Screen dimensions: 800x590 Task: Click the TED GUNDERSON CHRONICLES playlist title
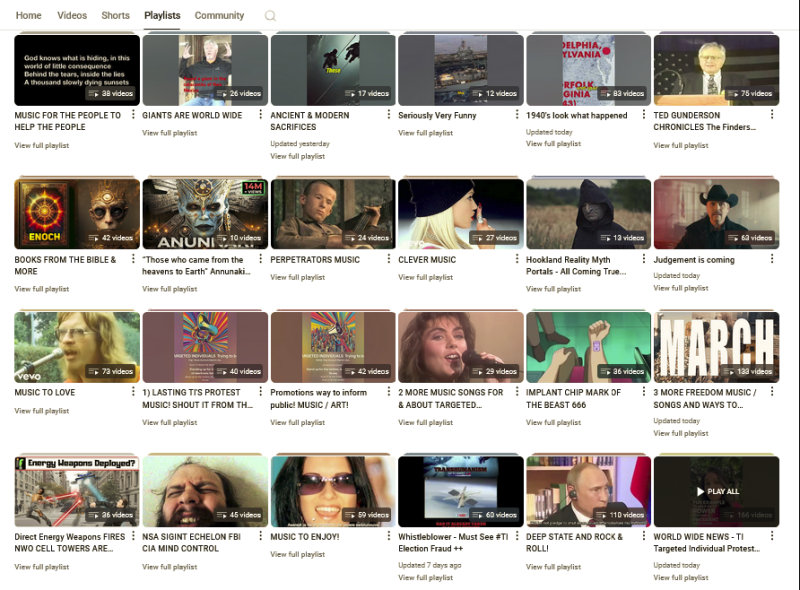(705, 121)
